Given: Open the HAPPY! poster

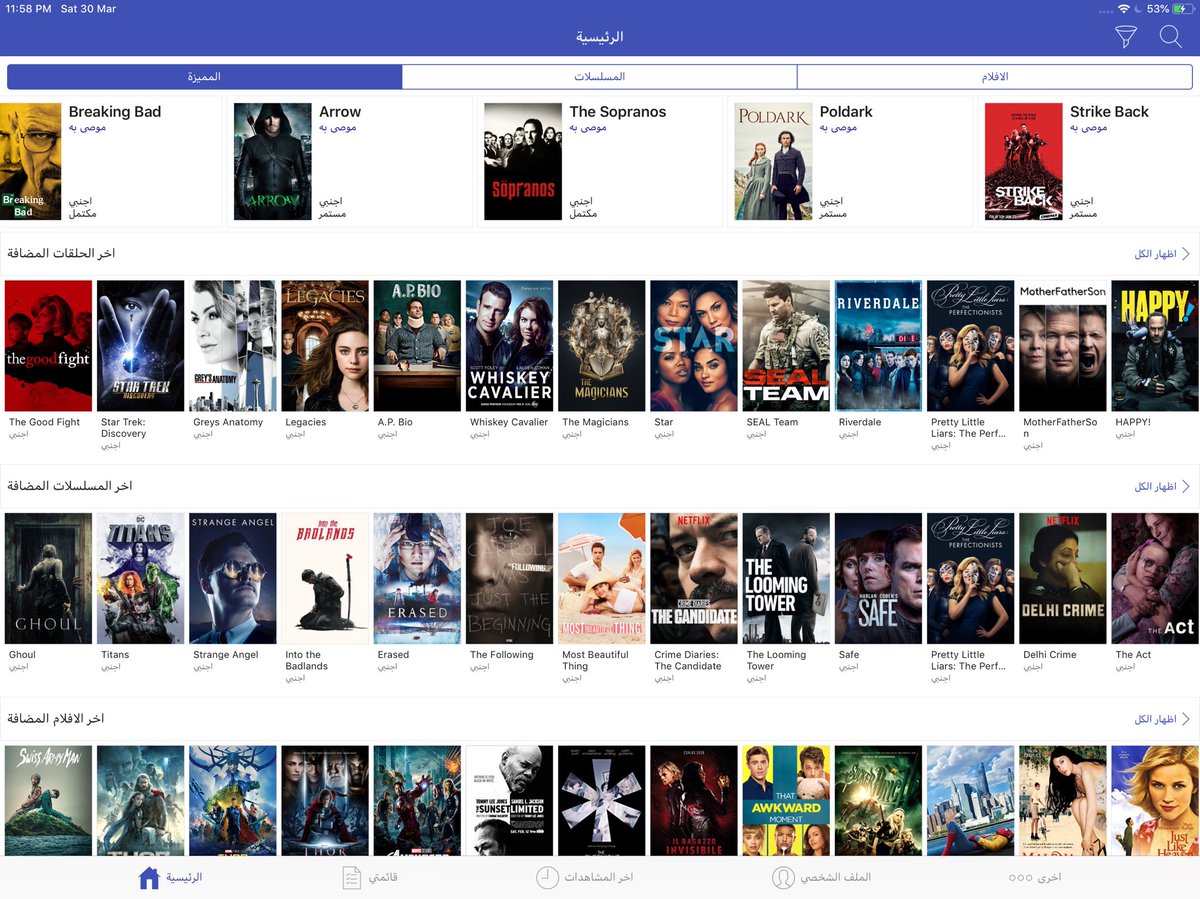Looking at the screenshot, I should pos(1155,346).
